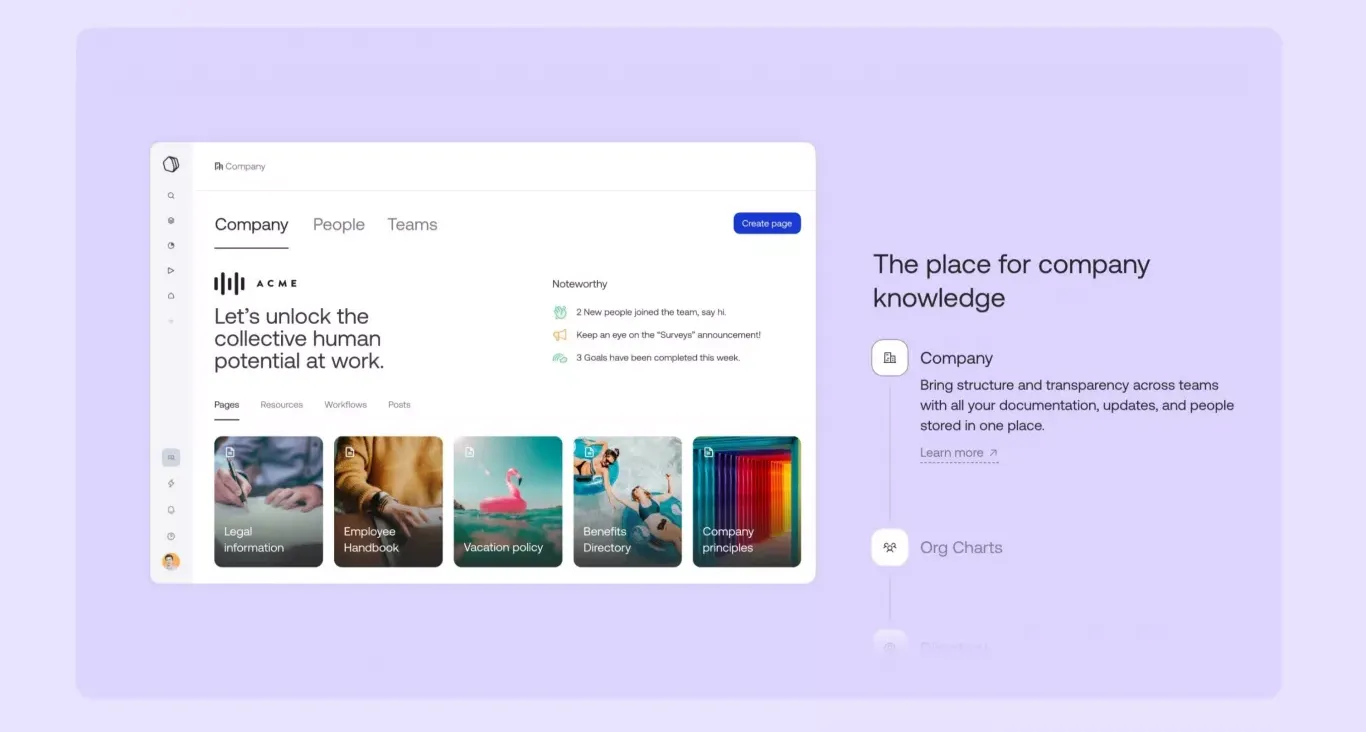Open the Benefits Directory page card
The height and width of the screenshot is (732, 1366).
pos(627,501)
